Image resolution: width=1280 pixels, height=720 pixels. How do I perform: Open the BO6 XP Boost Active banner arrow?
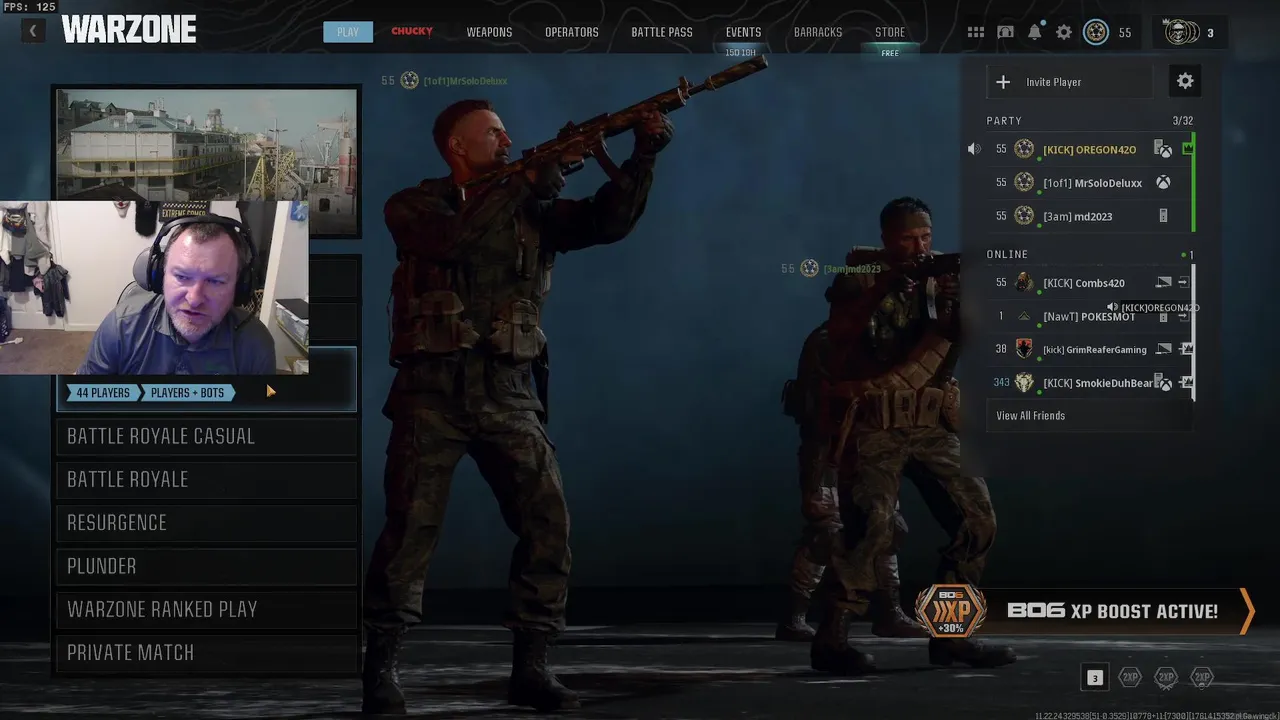(1246, 611)
